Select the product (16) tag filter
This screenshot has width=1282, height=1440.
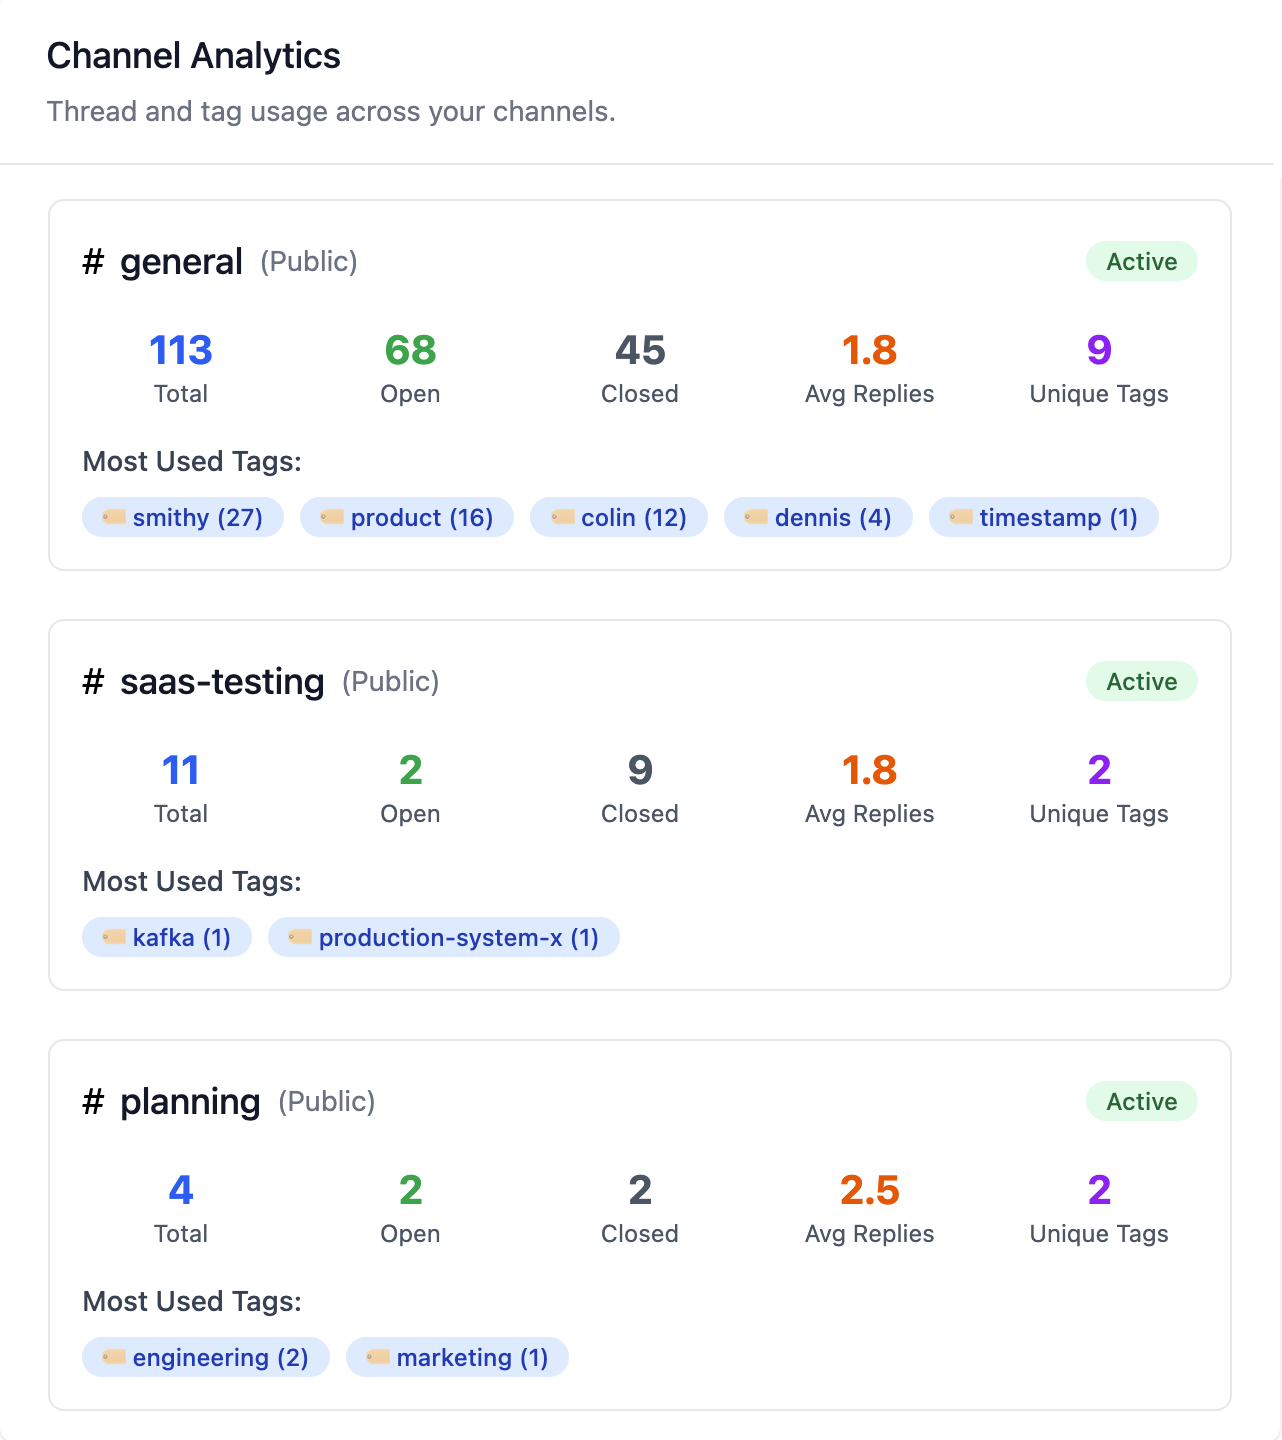(x=407, y=517)
